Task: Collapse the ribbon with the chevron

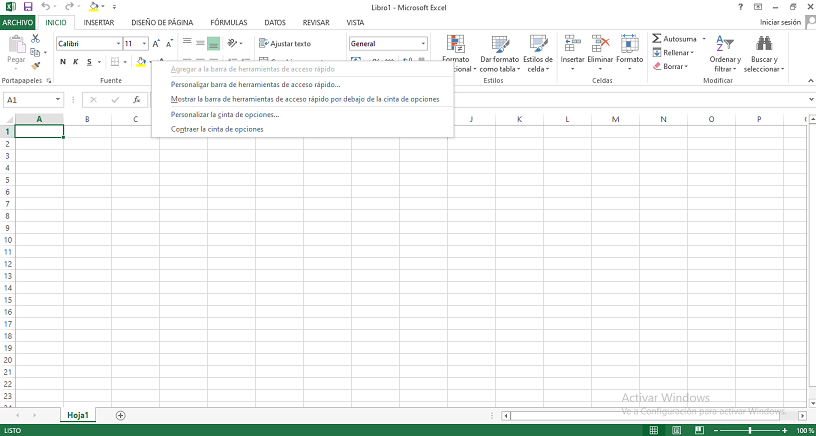Action: pos(810,81)
